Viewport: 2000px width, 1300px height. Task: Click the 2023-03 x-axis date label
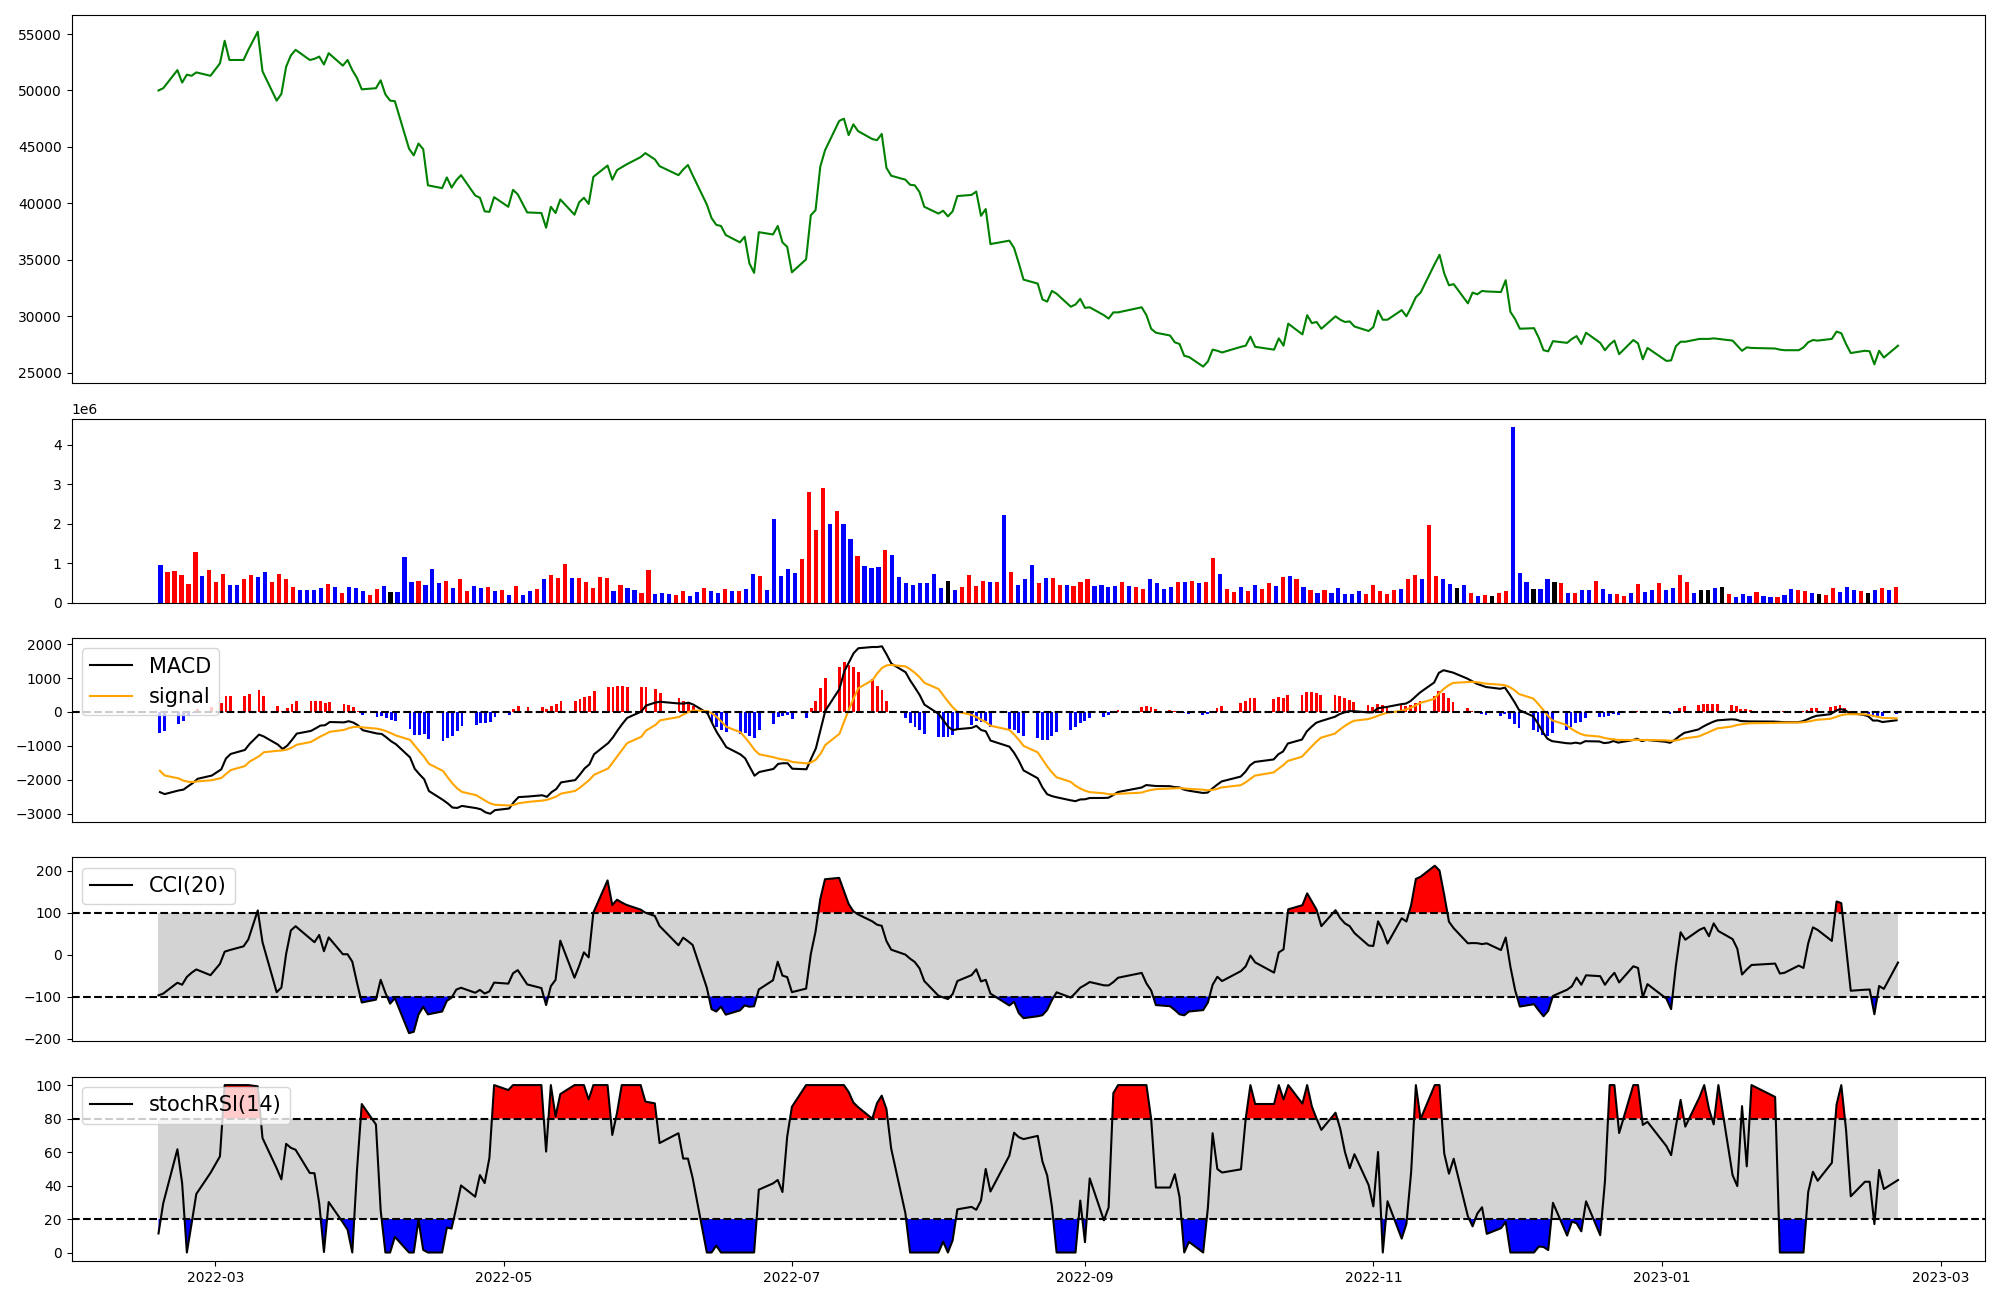point(1941,1277)
